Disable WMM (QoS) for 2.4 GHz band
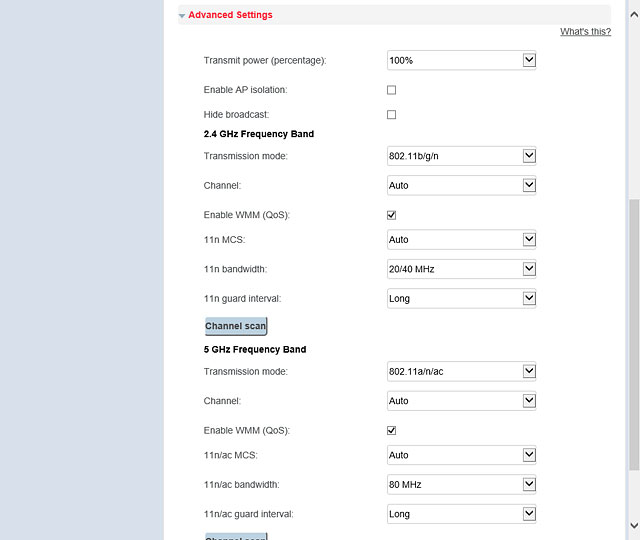This screenshot has width=640, height=540. (x=391, y=215)
